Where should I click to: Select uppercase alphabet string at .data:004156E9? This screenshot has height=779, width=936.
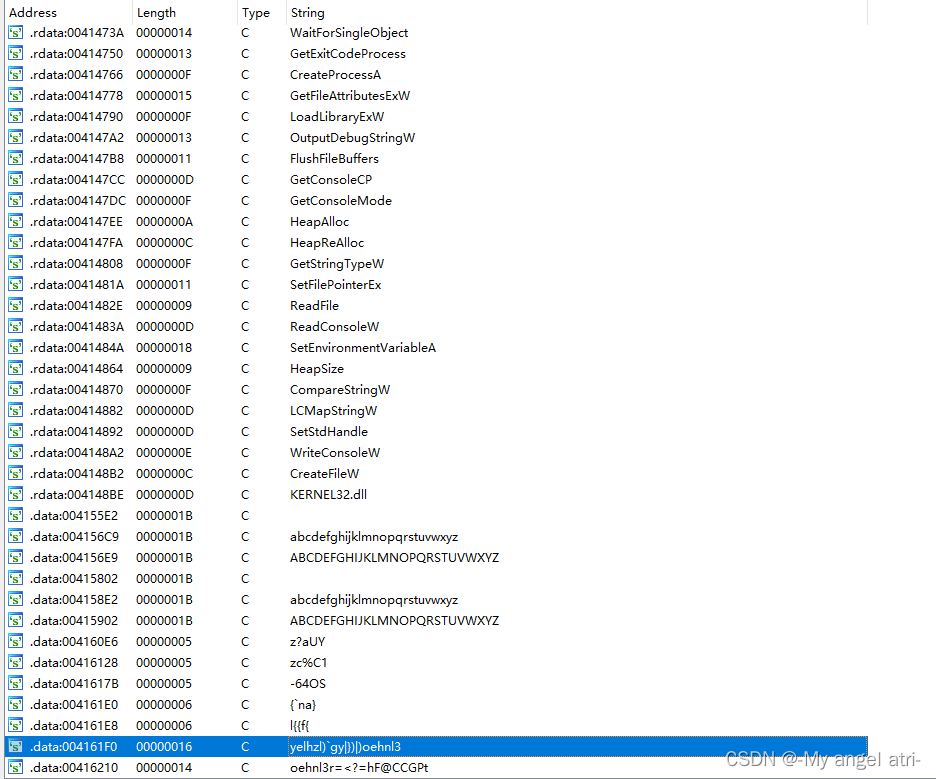pos(395,558)
